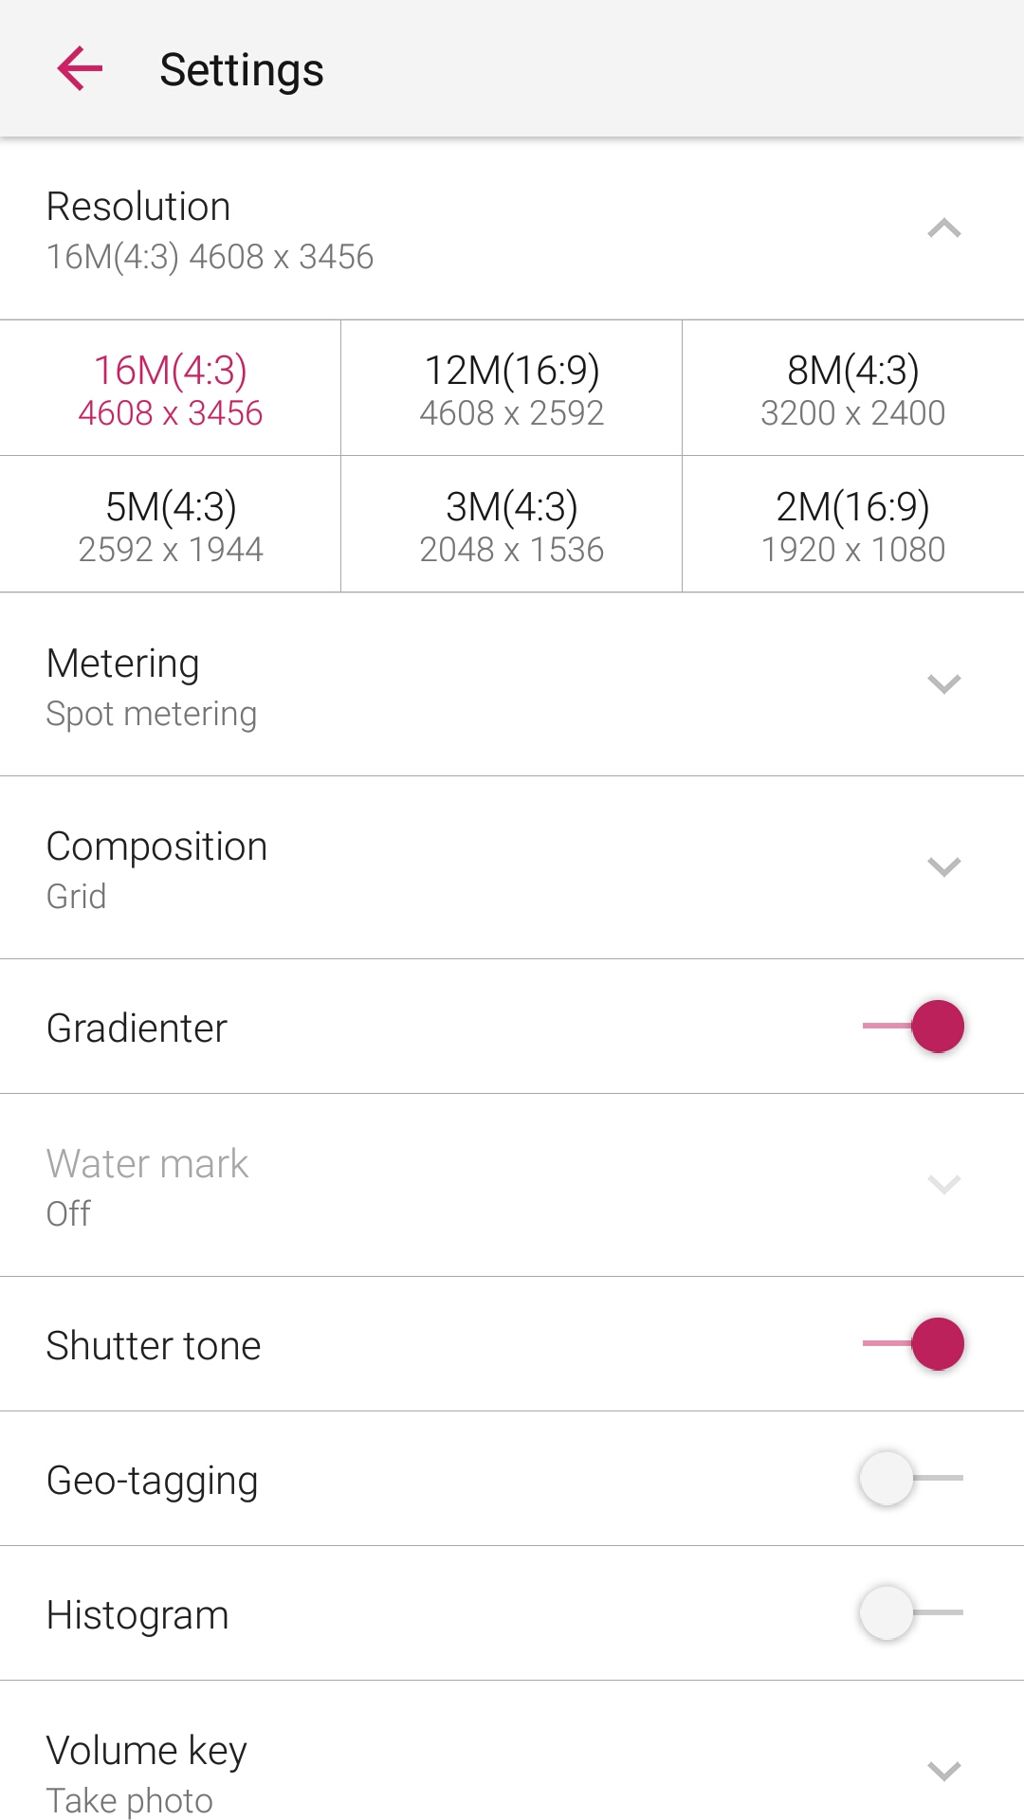The height and width of the screenshot is (1820, 1024).
Task: Open the Composition options chevron
Action: coord(943,867)
